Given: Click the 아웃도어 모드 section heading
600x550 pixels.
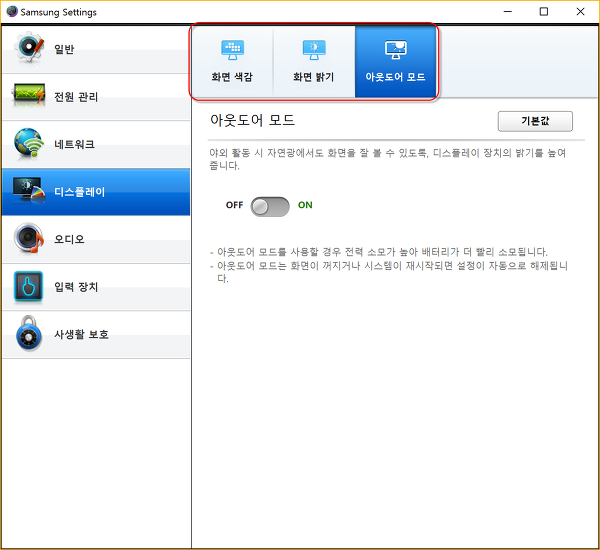Looking at the screenshot, I should (253, 120).
